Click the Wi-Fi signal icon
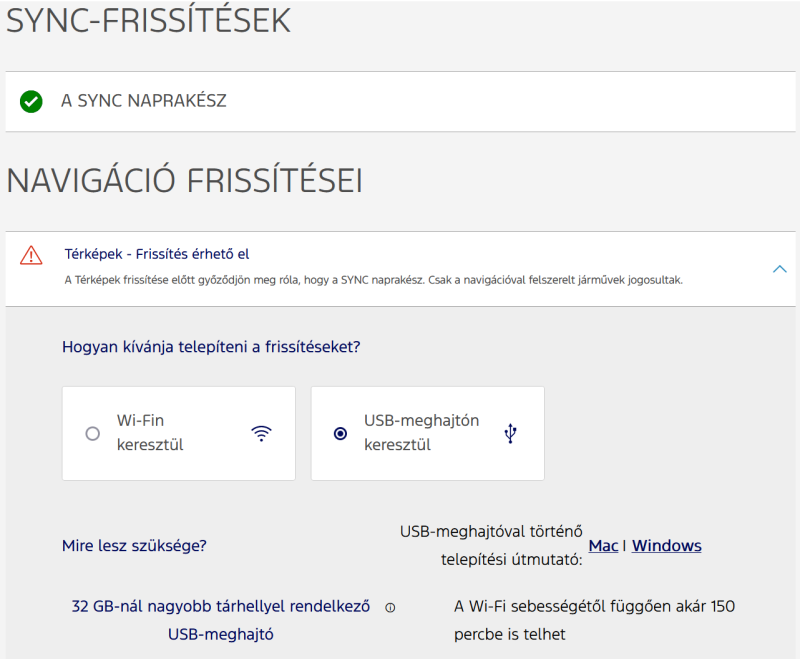 [261, 434]
